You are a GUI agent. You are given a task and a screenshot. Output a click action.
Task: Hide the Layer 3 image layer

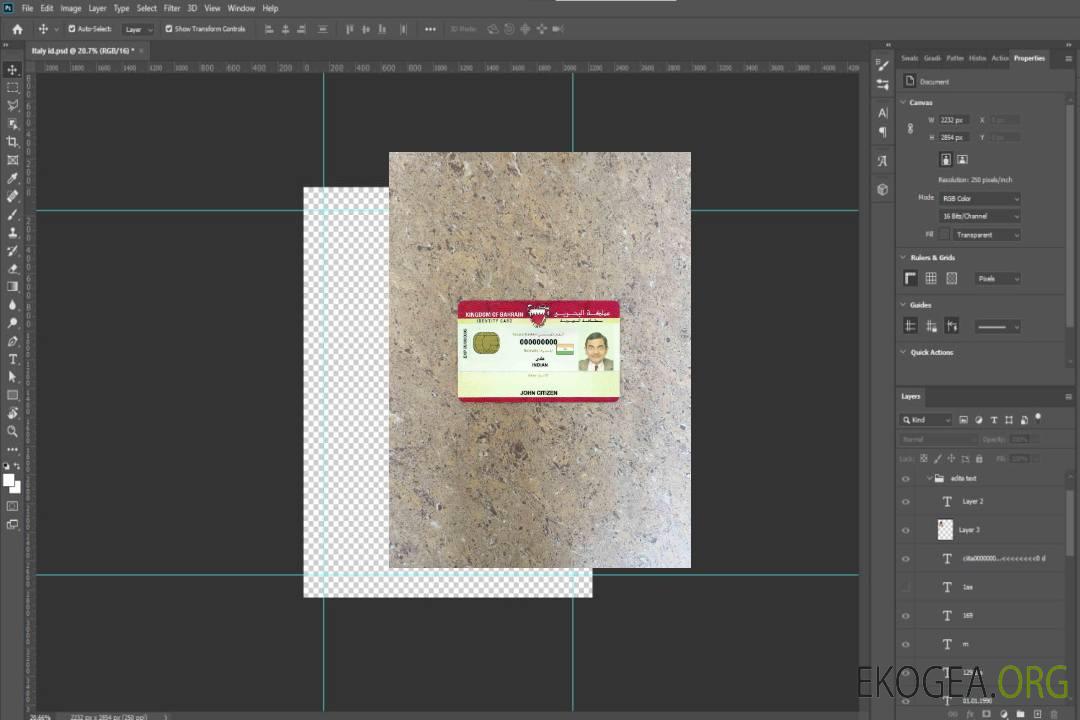[x=906, y=531]
